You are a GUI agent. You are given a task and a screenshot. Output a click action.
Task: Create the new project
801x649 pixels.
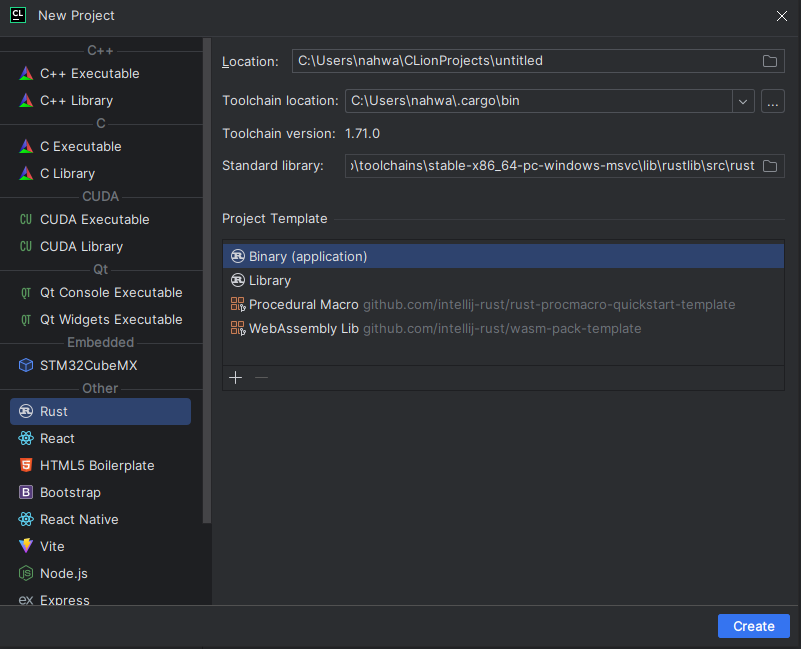click(754, 626)
